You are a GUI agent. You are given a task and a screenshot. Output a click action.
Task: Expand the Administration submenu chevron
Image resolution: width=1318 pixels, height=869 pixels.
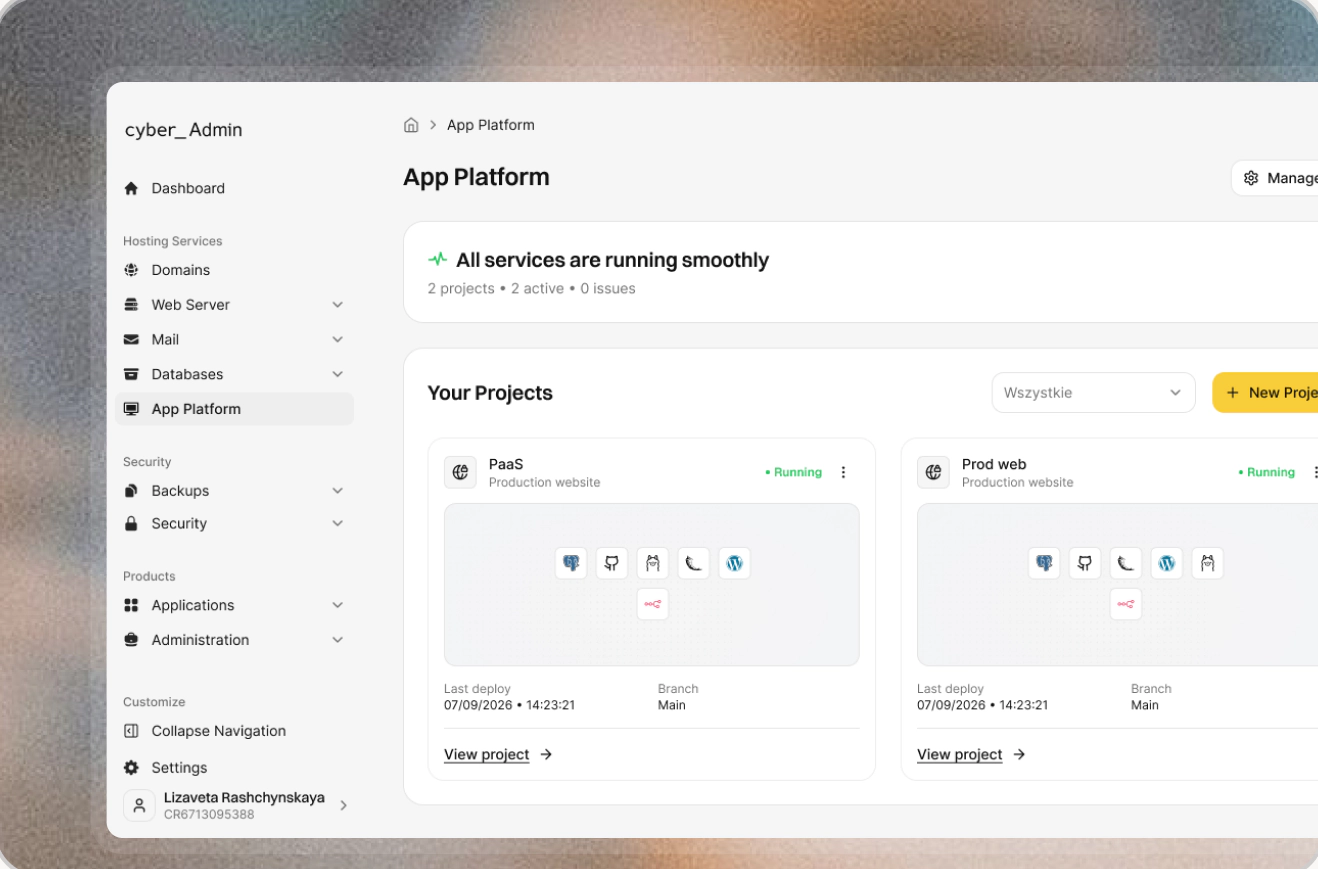tap(338, 640)
